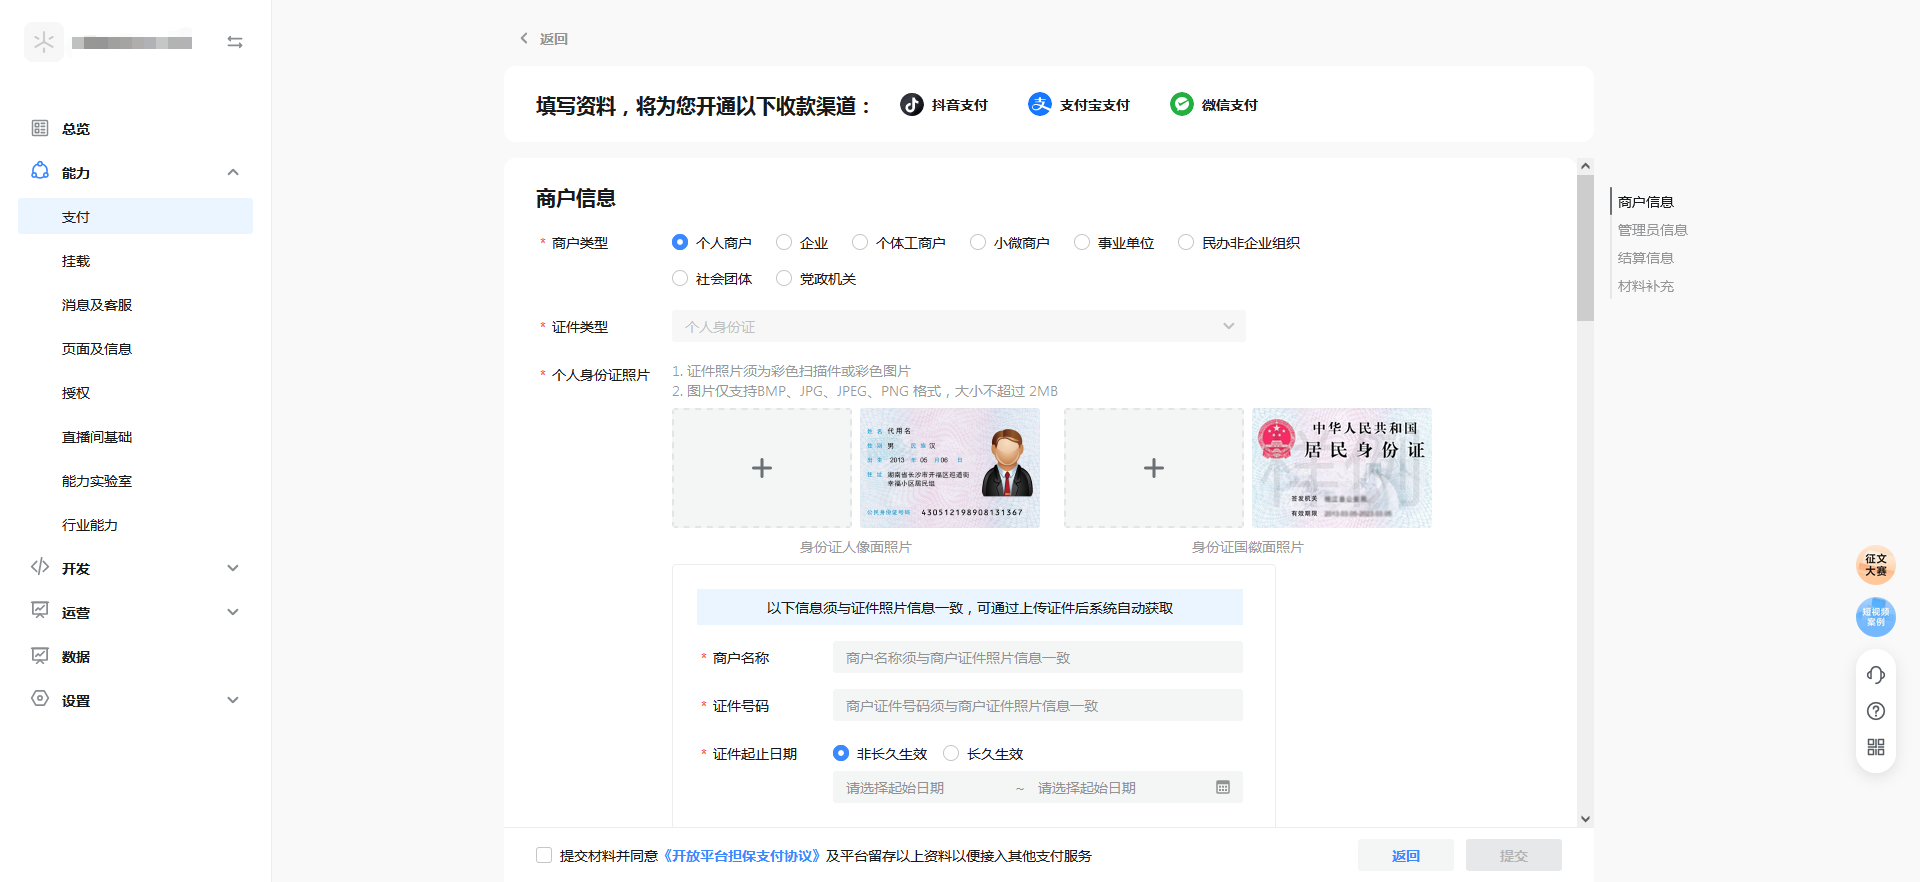This screenshot has height=882, width=1920.
Task: Choose the 长久生效 validity option
Action: click(x=951, y=753)
